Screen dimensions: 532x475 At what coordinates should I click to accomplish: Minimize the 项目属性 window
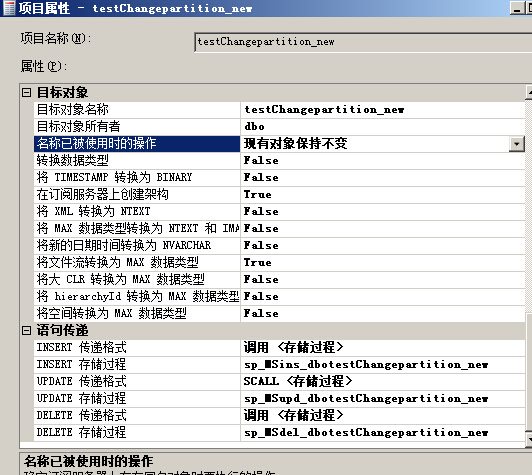[x=517, y=8]
